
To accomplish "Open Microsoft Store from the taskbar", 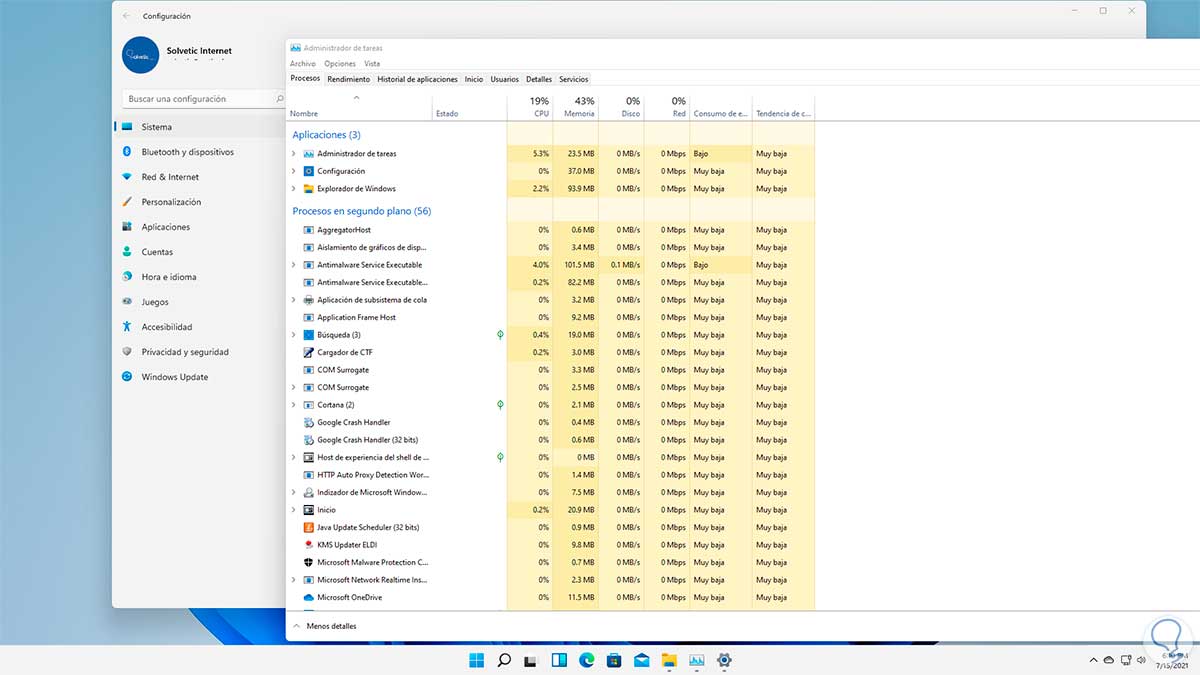I will pos(614,660).
